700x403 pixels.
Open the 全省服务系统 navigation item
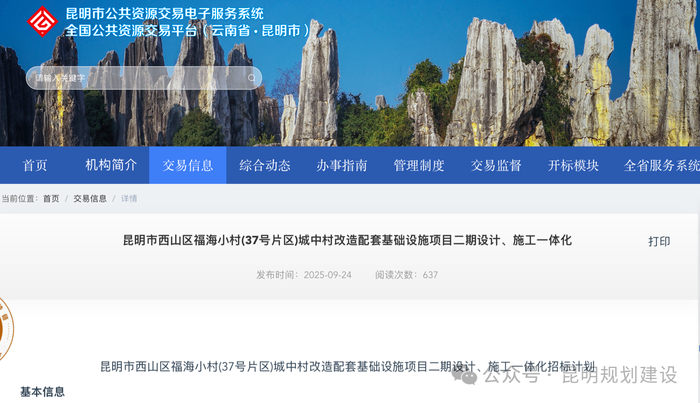tap(661, 166)
